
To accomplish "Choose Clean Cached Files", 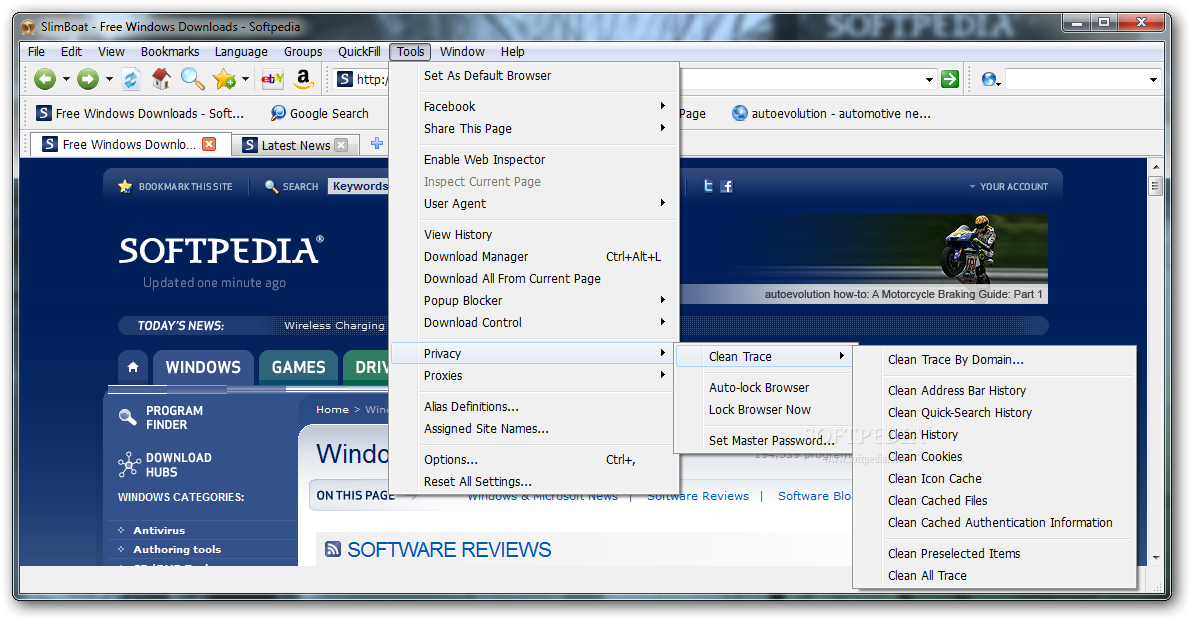I will click(994, 501).
